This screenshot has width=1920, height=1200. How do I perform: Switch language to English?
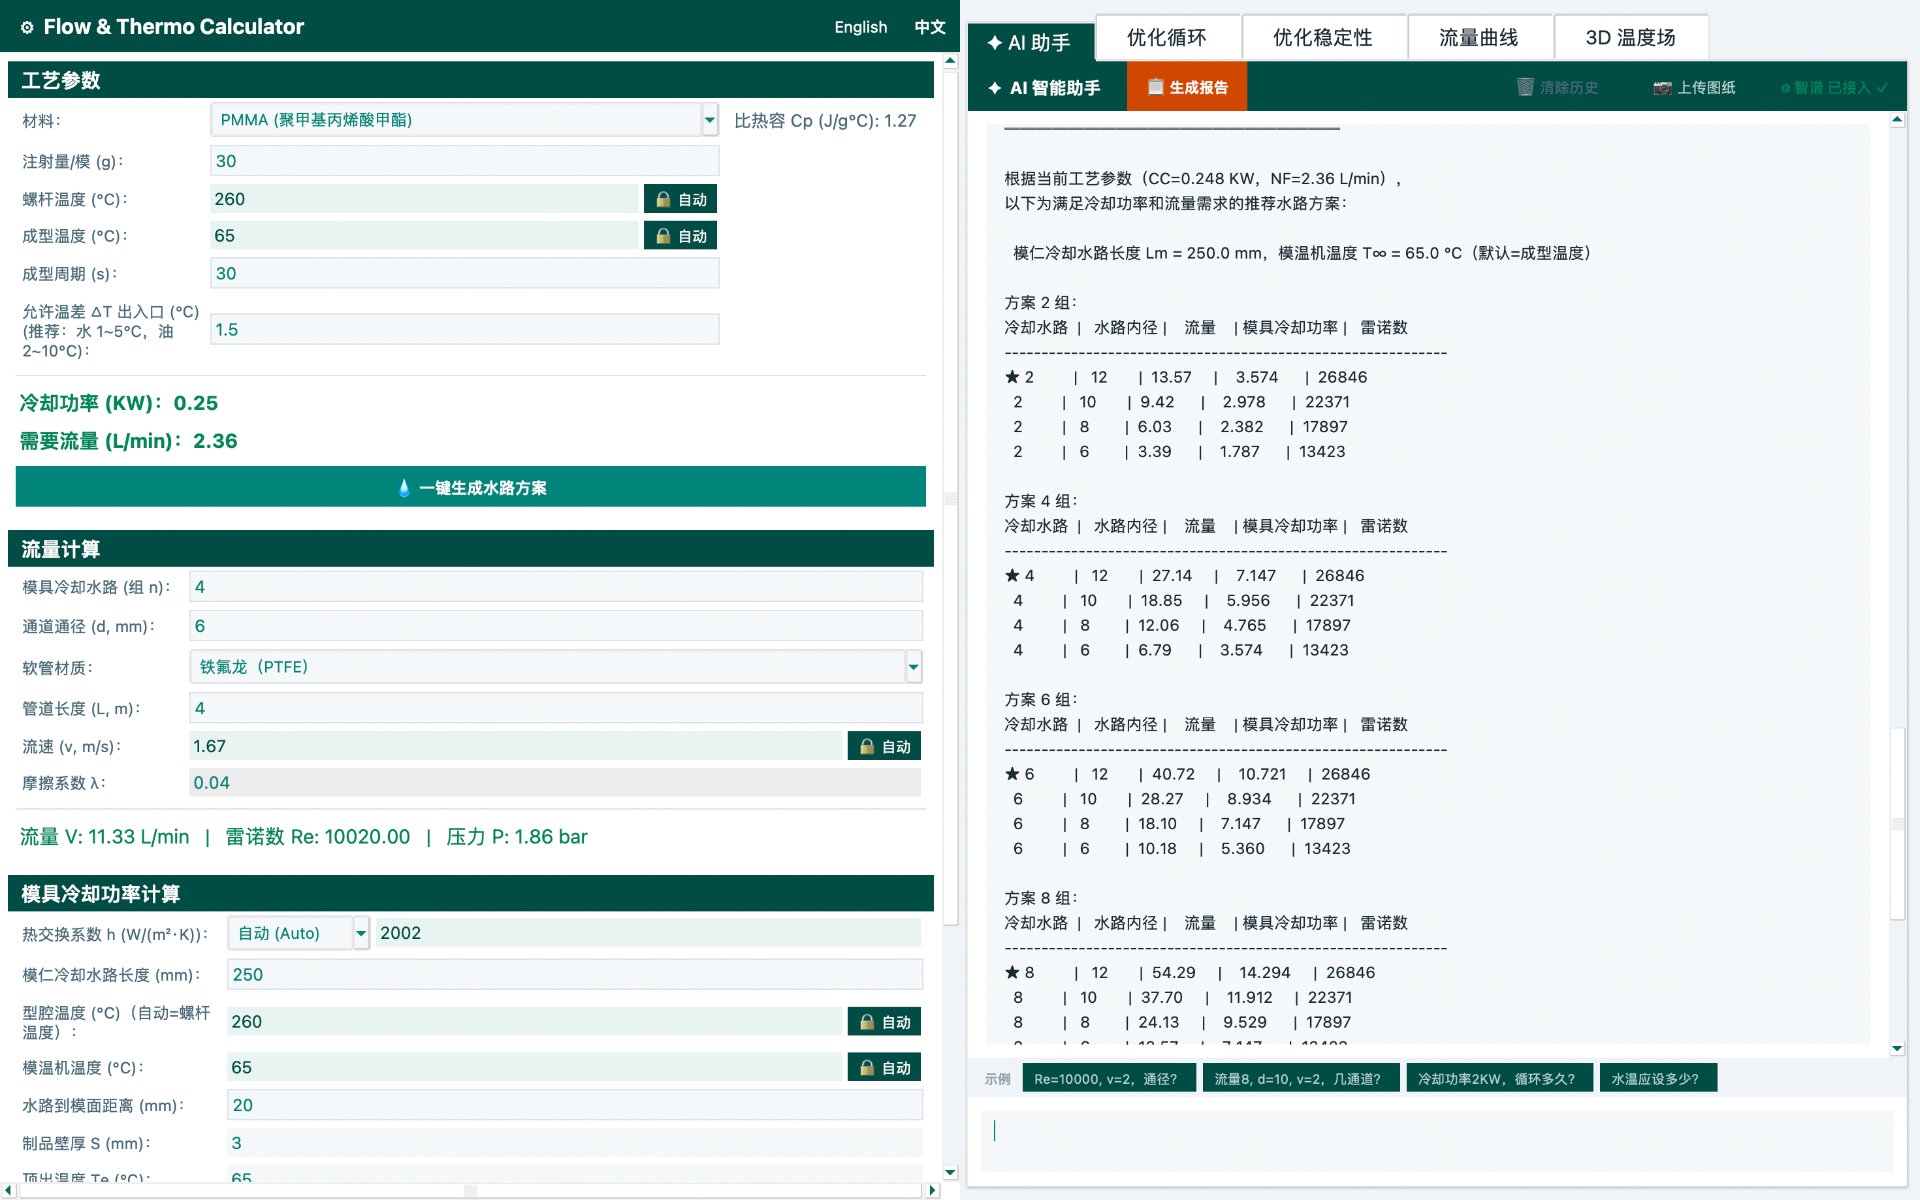point(861,27)
